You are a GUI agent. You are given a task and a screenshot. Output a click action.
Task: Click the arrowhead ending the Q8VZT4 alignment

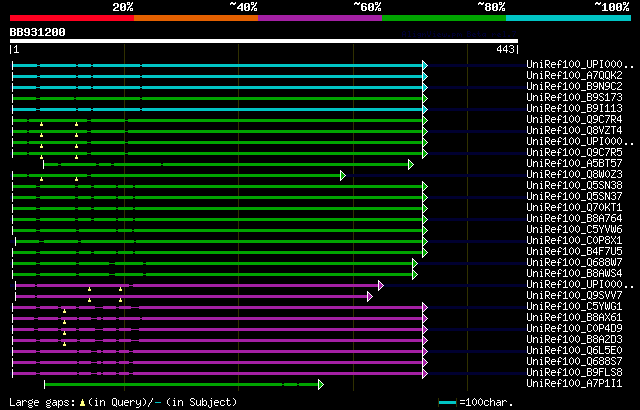(x=425, y=131)
